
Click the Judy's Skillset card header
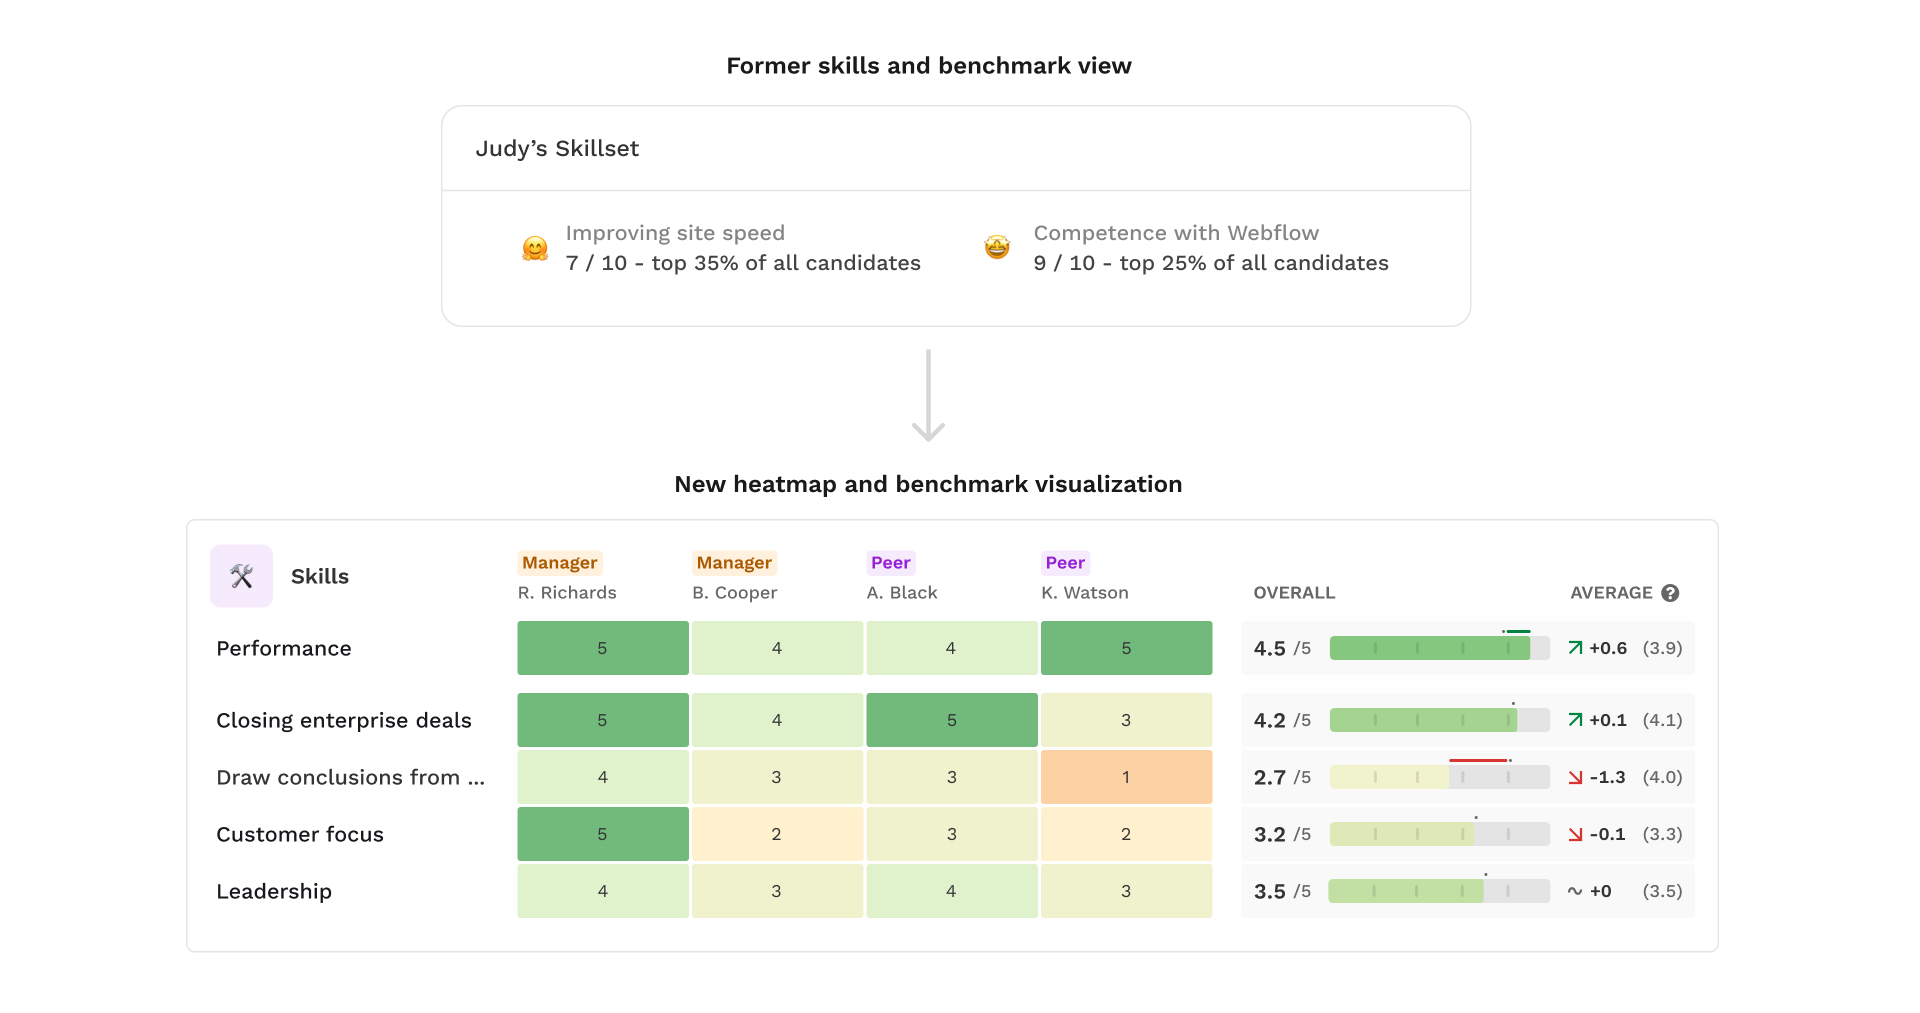956,149
